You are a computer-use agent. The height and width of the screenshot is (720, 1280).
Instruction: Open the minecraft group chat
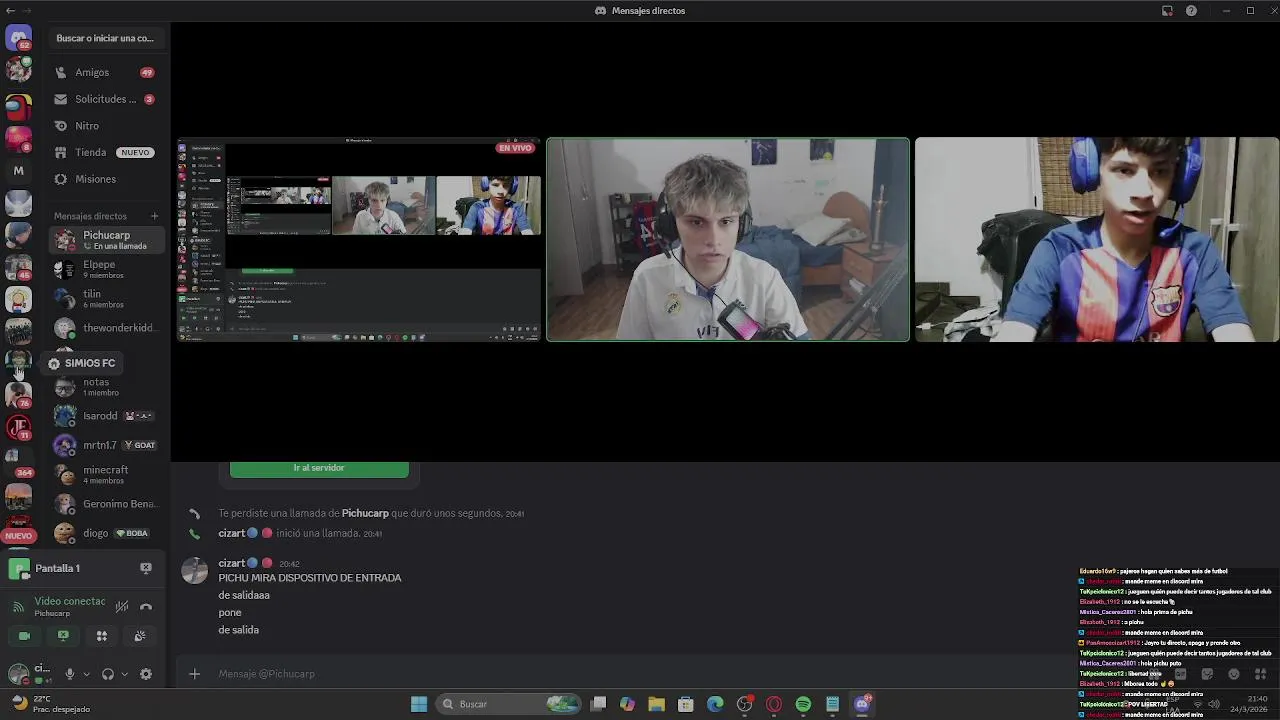[x=106, y=475]
